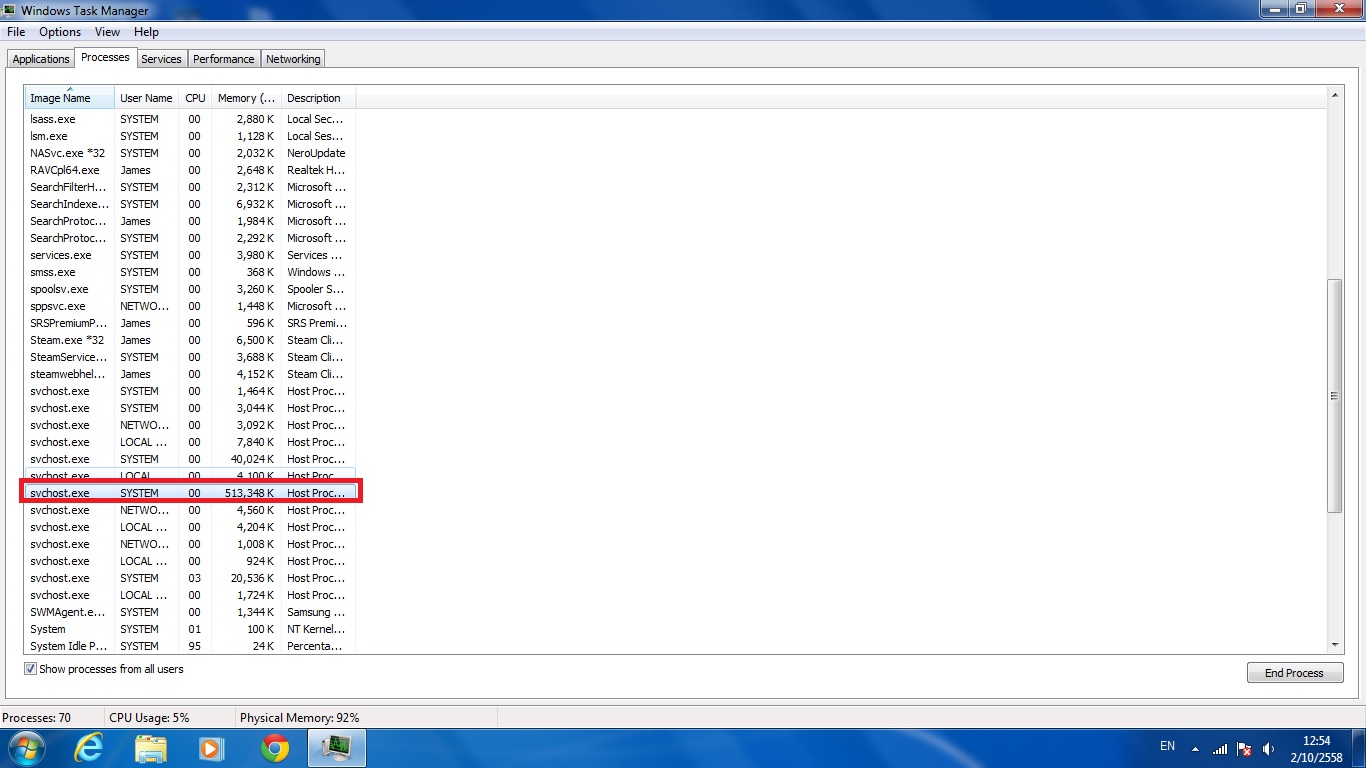The image size is (1366, 768).
Task: Open the EN language bar indicator
Action: [x=1167, y=746]
